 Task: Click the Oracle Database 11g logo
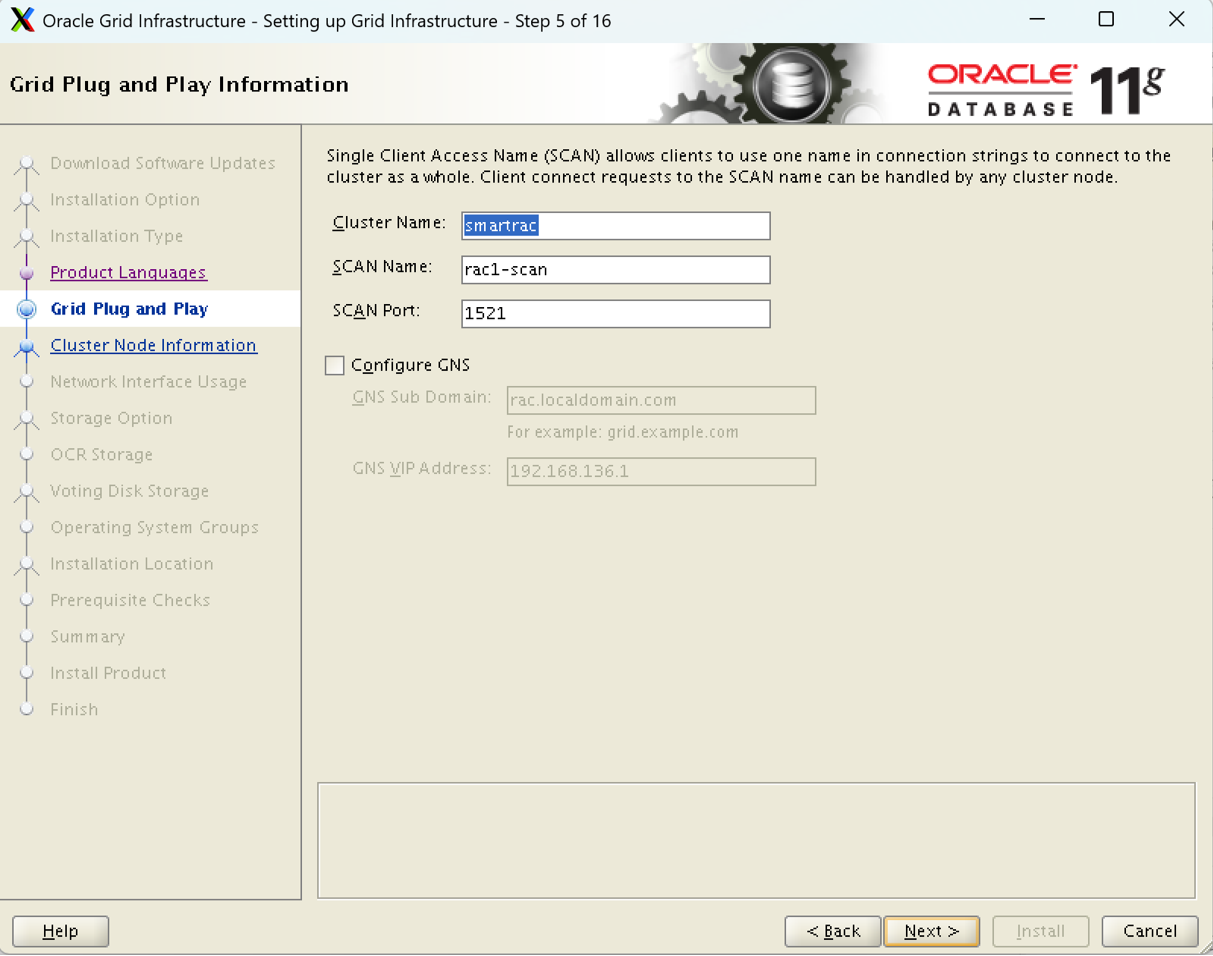tap(1046, 90)
